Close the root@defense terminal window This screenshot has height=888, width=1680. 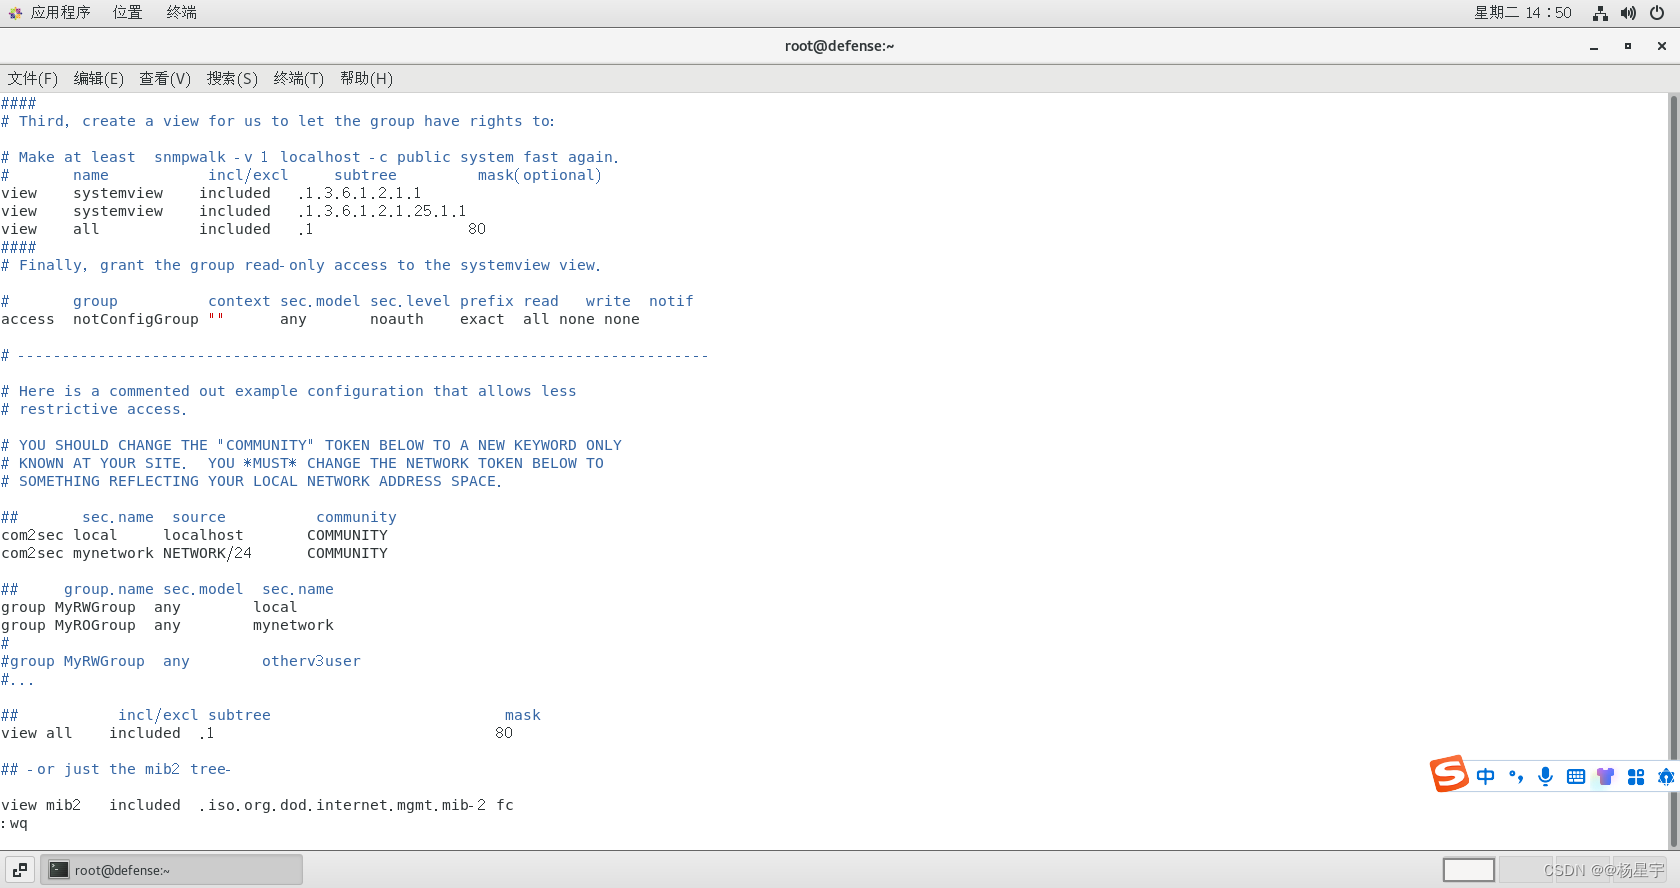[x=1662, y=47]
